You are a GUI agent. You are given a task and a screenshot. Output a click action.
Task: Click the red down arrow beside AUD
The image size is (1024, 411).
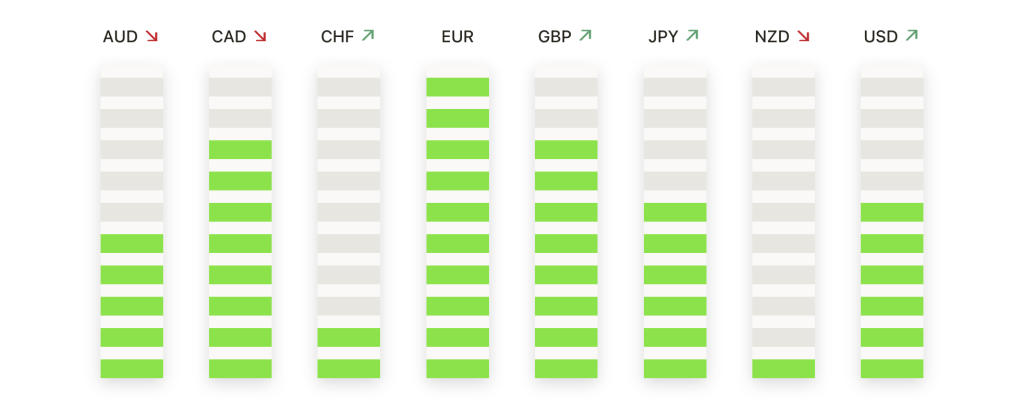coord(152,37)
